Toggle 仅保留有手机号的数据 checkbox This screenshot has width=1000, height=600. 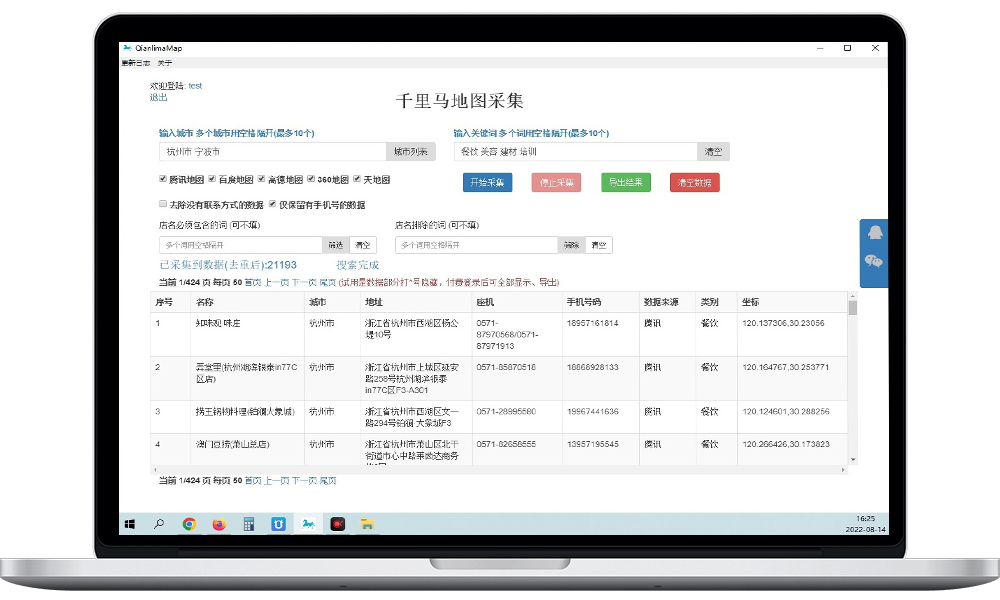[272, 204]
